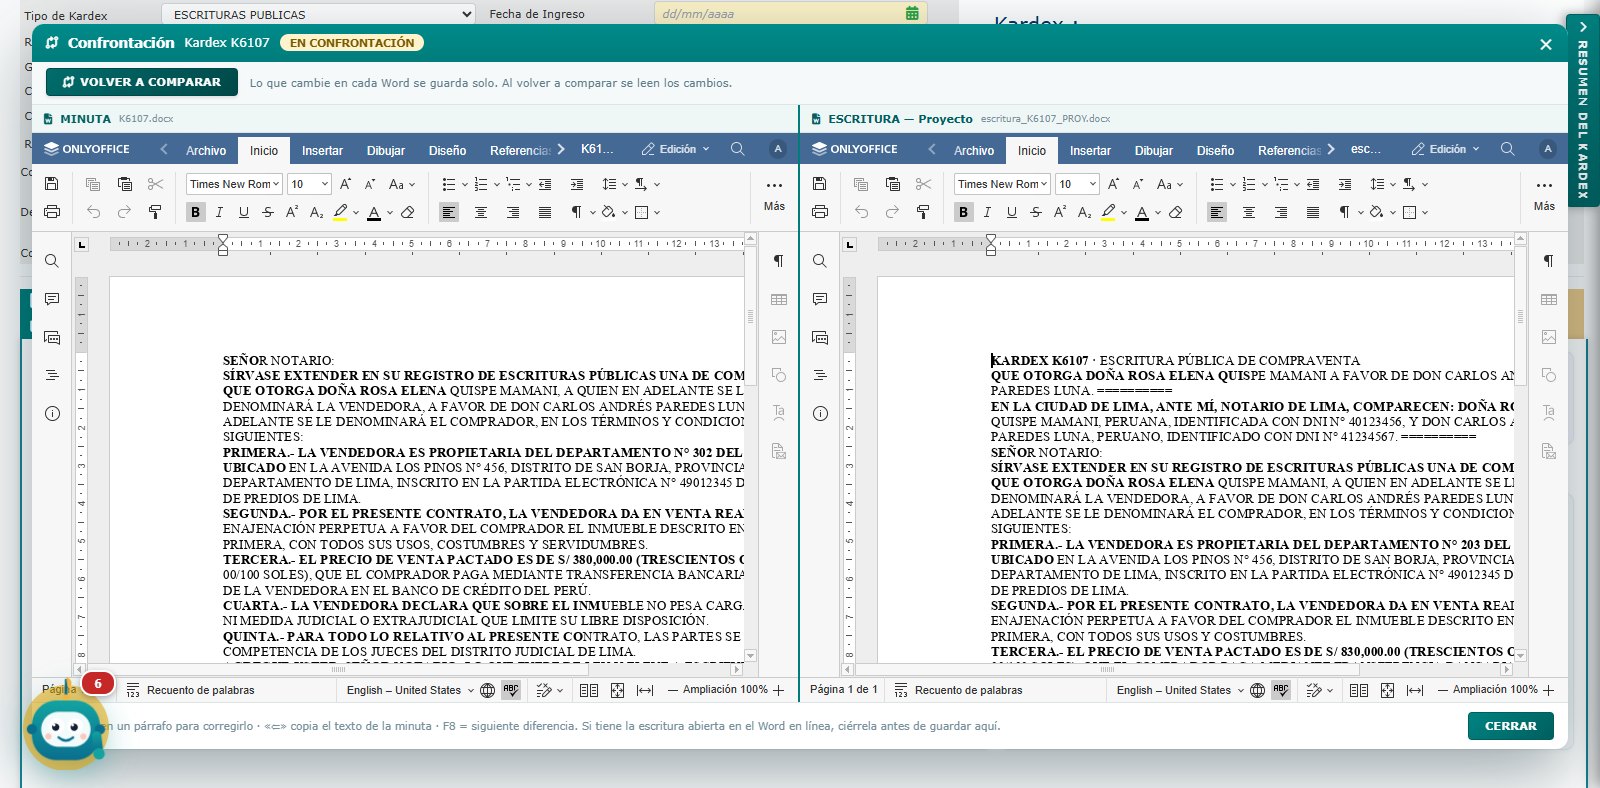Open the Dibujar tab in the ESCRITURA editor
The width and height of the screenshot is (1600, 788).
[1154, 150]
